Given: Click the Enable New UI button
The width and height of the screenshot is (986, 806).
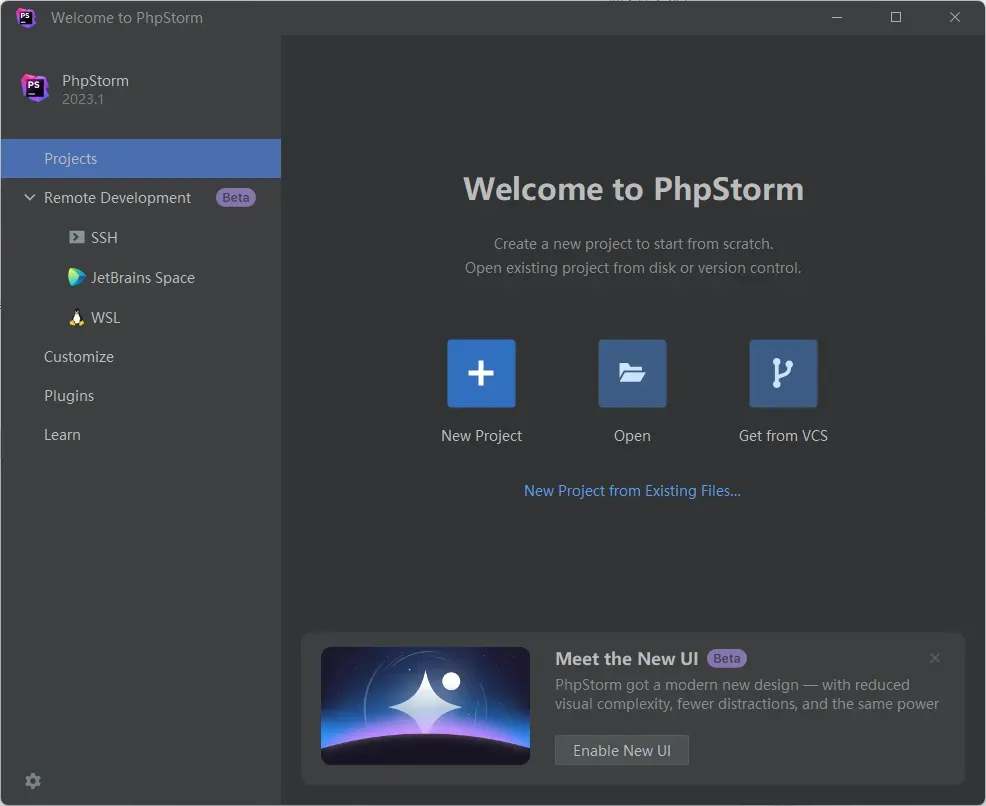Looking at the screenshot, I should tap(621, 750).
